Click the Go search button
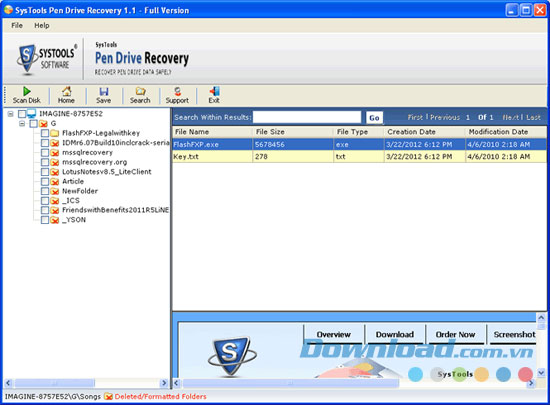The image size is (550, 405). [374, 117]
